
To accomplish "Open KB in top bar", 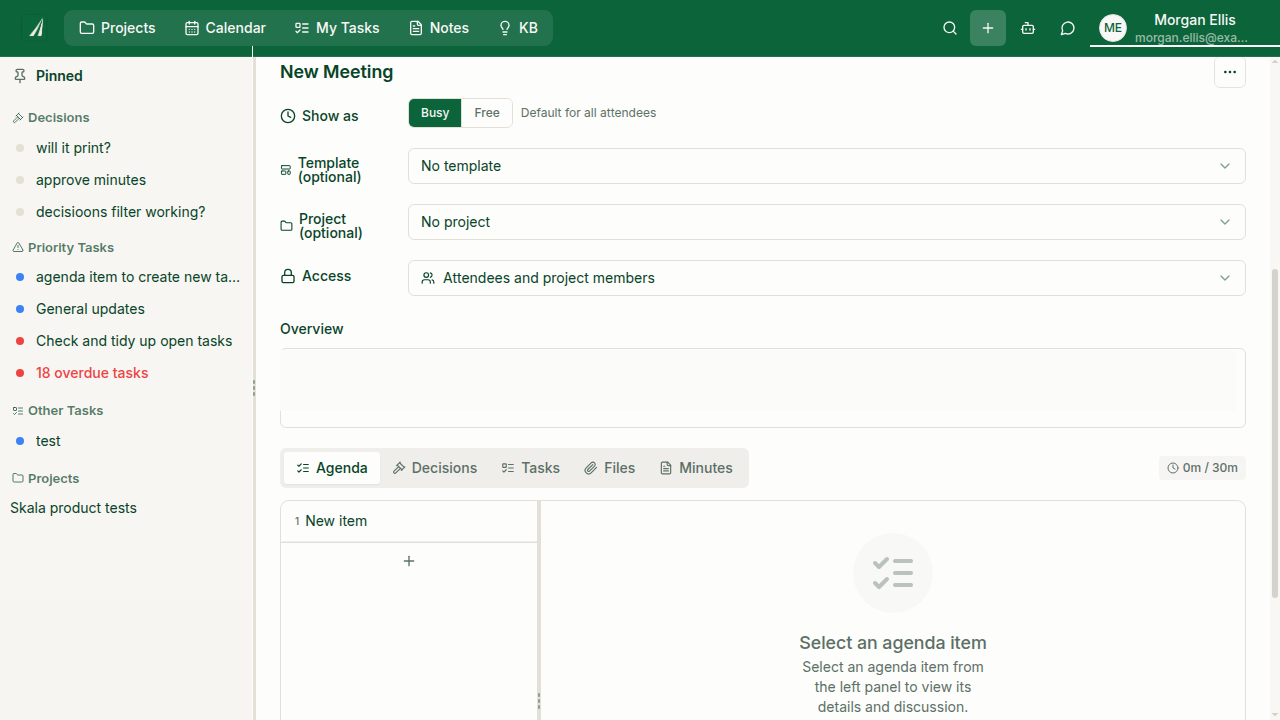I will 518,28.
